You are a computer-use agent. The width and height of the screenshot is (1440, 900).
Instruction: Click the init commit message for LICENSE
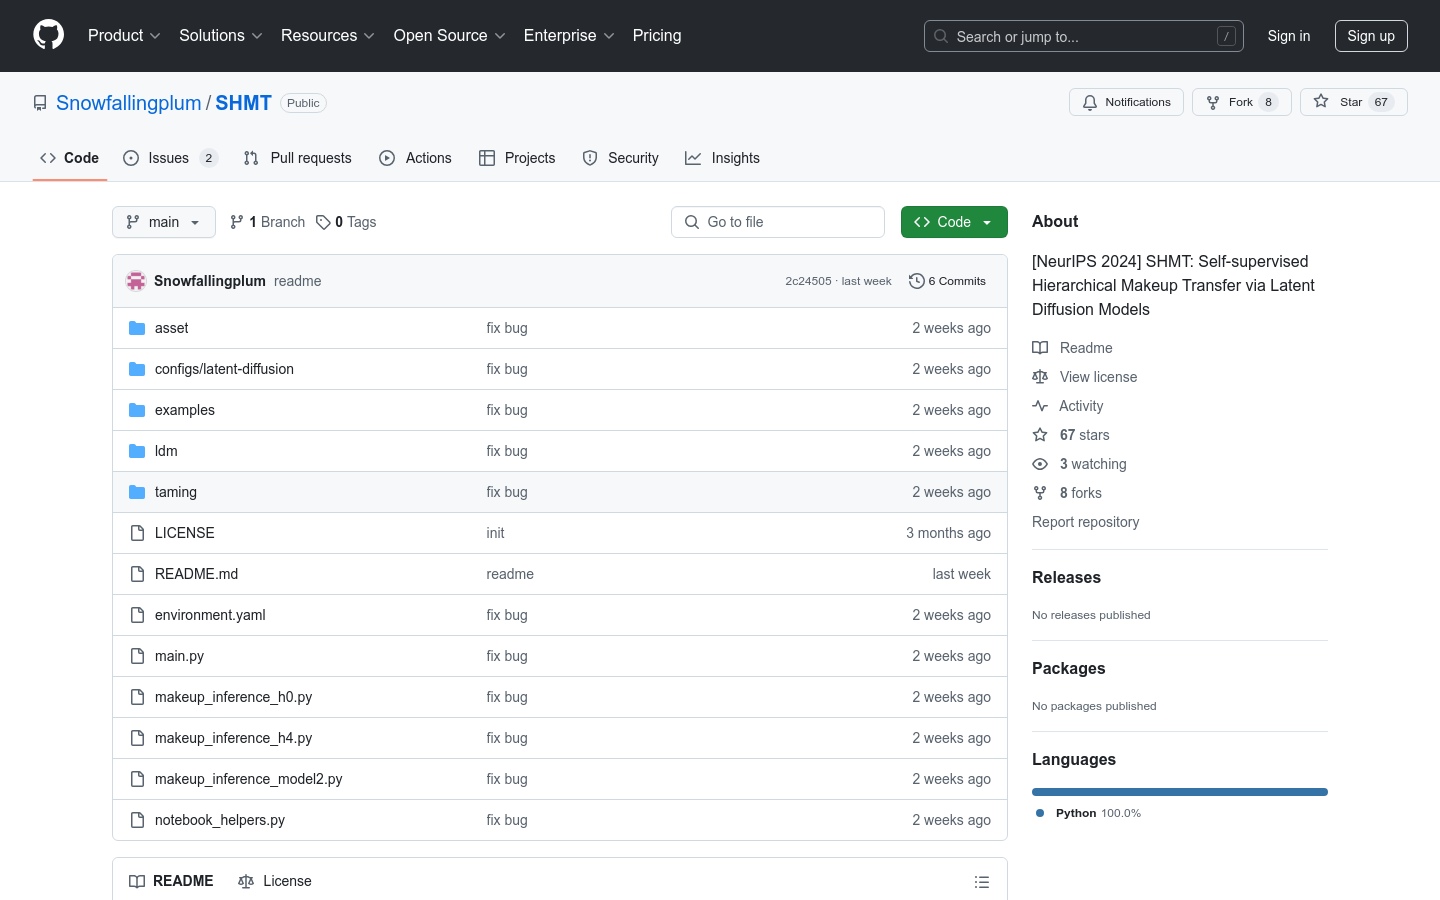point(495,533)
